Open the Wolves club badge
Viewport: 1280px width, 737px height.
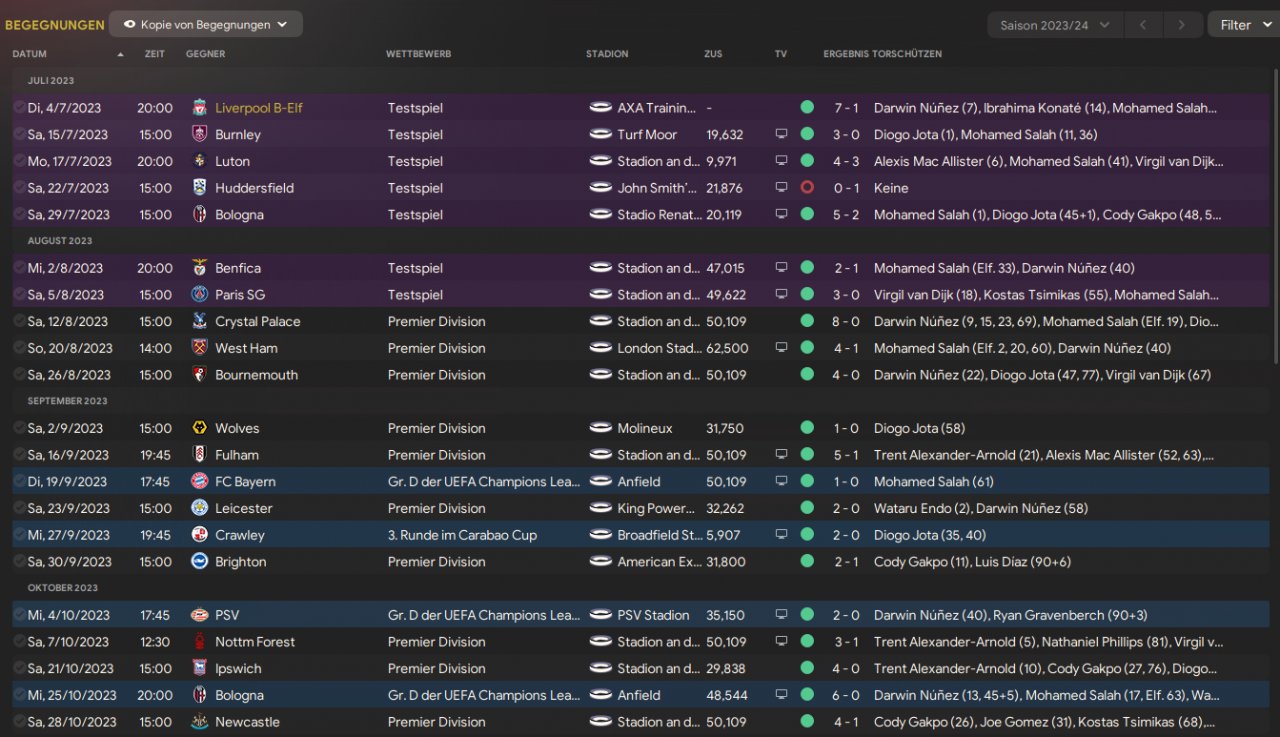(200, 428)
